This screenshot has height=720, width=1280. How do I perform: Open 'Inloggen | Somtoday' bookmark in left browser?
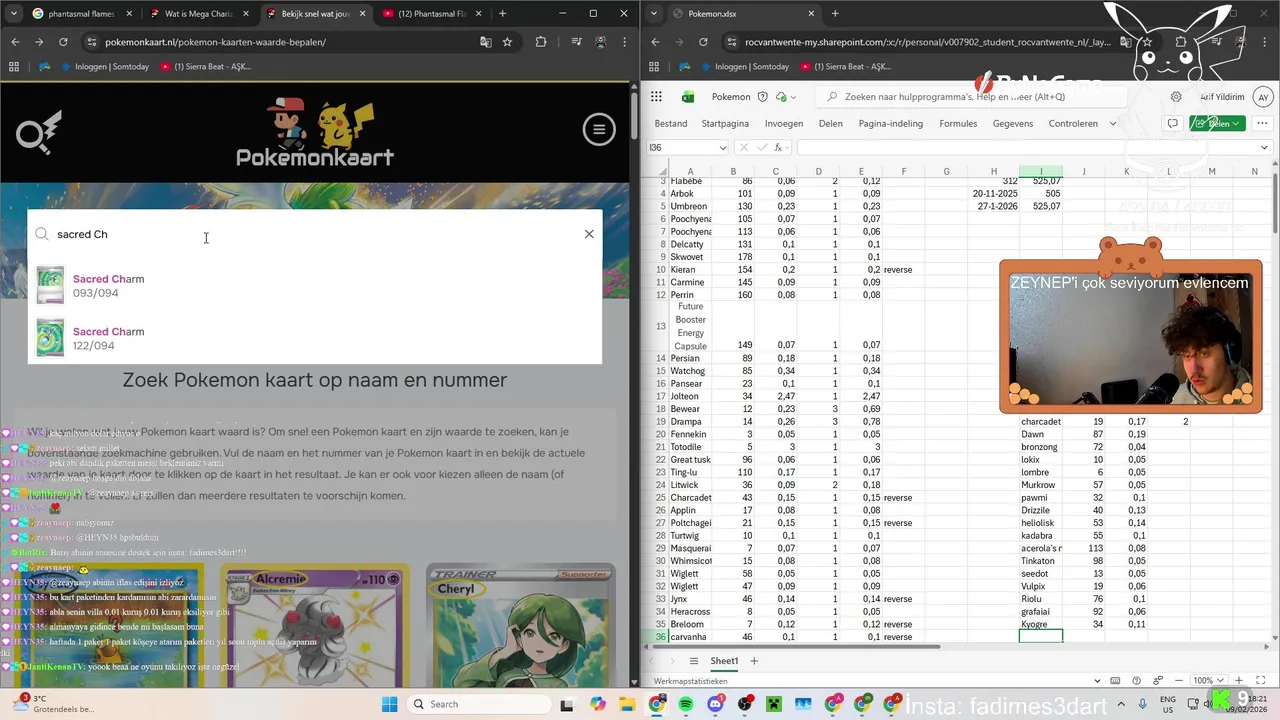[x=107, y=66]
